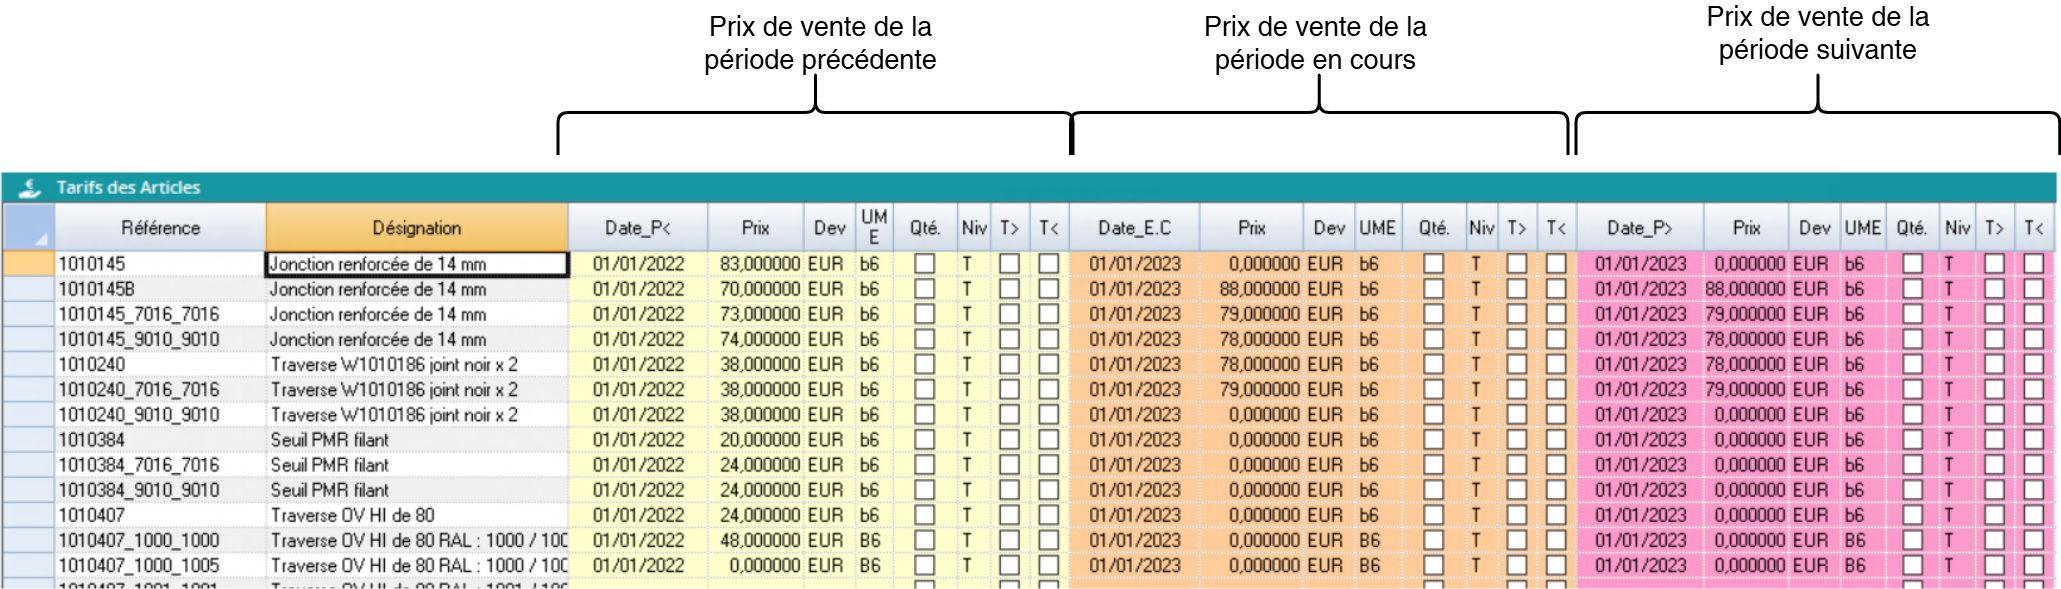Screen dimensions: 2061x589
Task: Tick yellow-section Qté. checkbox for row 1010145
Action: [x=924, y=264]
